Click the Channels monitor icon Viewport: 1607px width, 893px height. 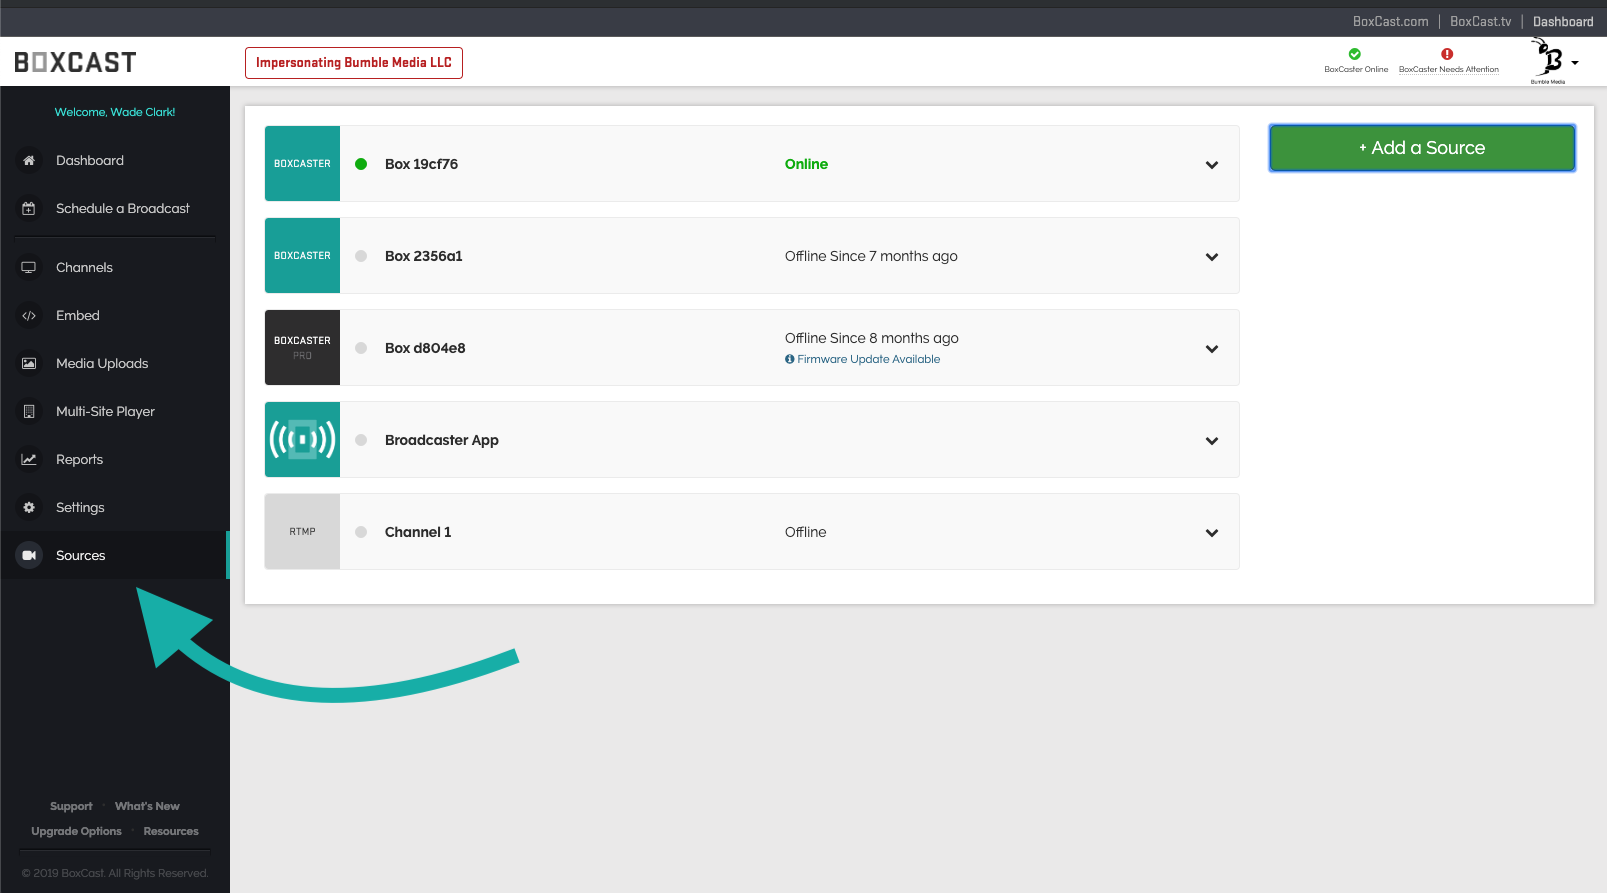click(x=29, y=267)
